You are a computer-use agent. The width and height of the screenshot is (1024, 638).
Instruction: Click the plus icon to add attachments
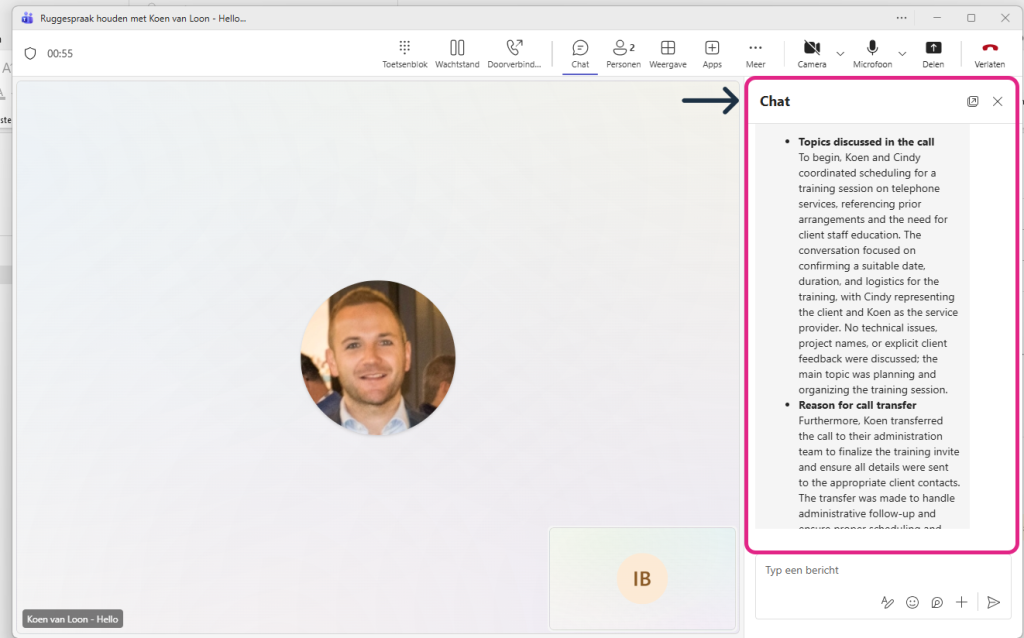click(x=961, y=602)
